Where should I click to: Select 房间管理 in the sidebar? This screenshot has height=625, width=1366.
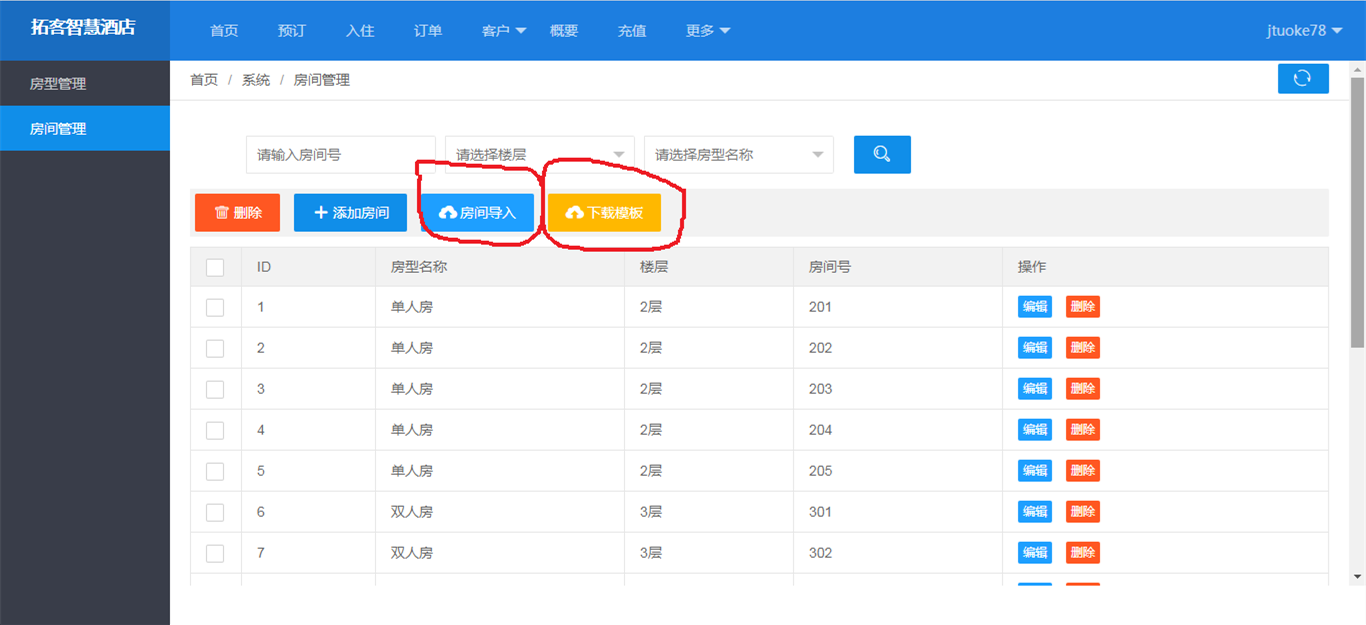click(x=85, y=129)
